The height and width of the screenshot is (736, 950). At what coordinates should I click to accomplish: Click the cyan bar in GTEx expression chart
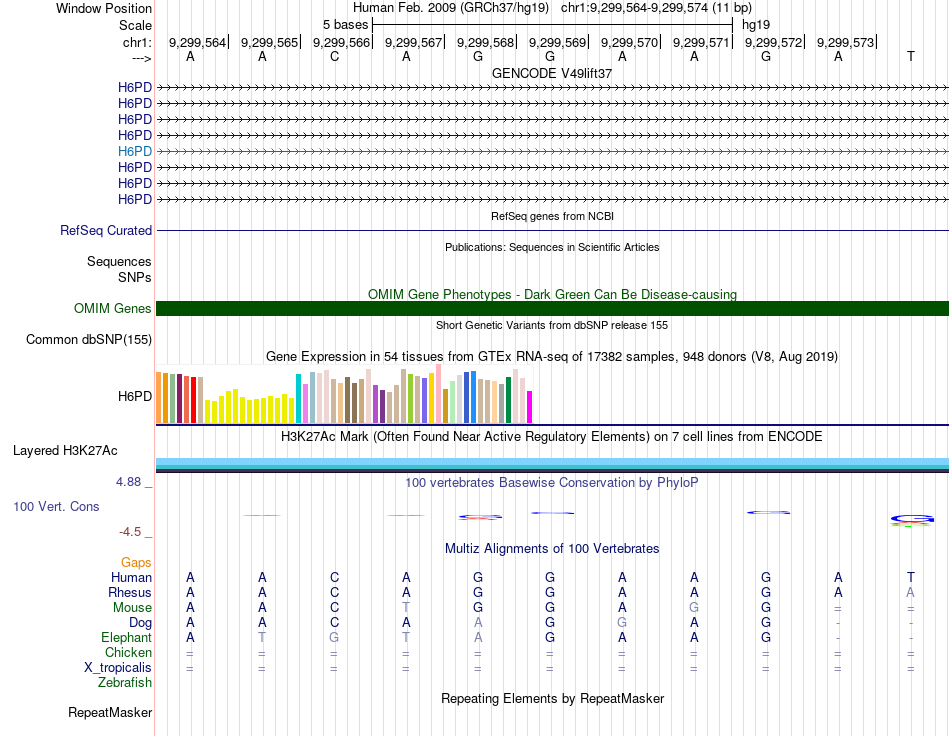pyautogui.click(x=298, y=399)
